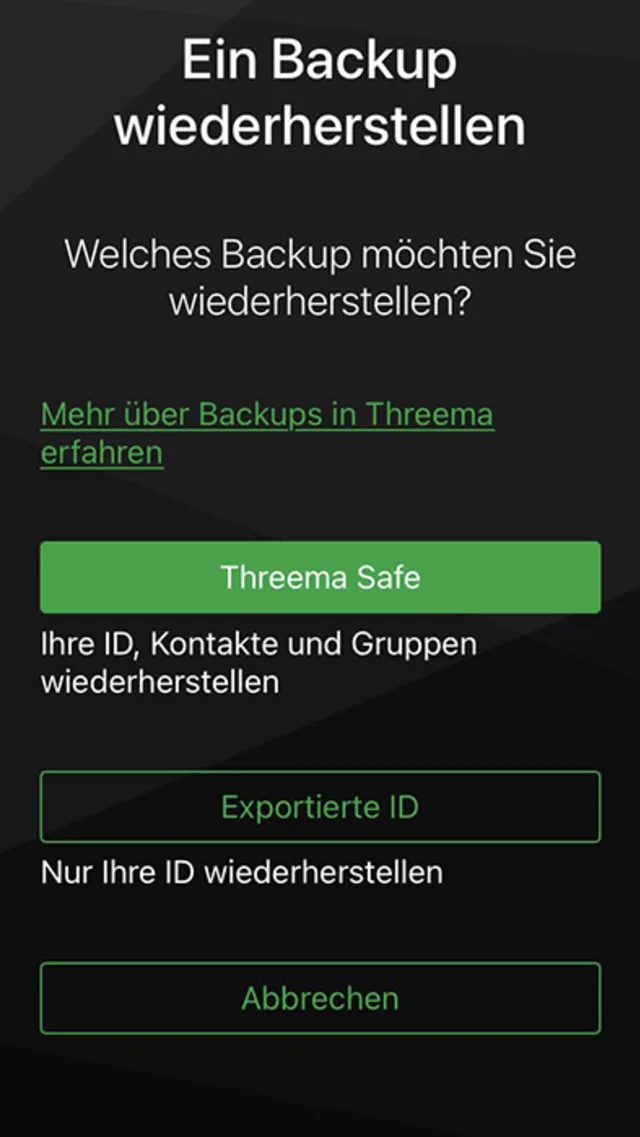Click 'Mehr über' at the link's start
Screen dimensions: 640x1137
point(116,414)
